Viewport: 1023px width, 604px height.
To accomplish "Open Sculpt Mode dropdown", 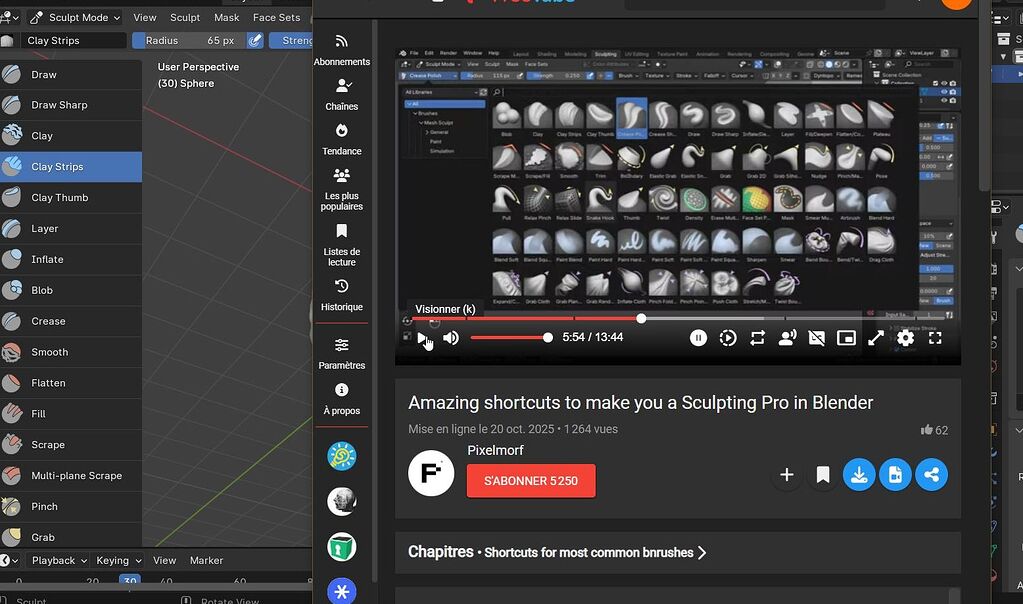I will coord(75,18).
